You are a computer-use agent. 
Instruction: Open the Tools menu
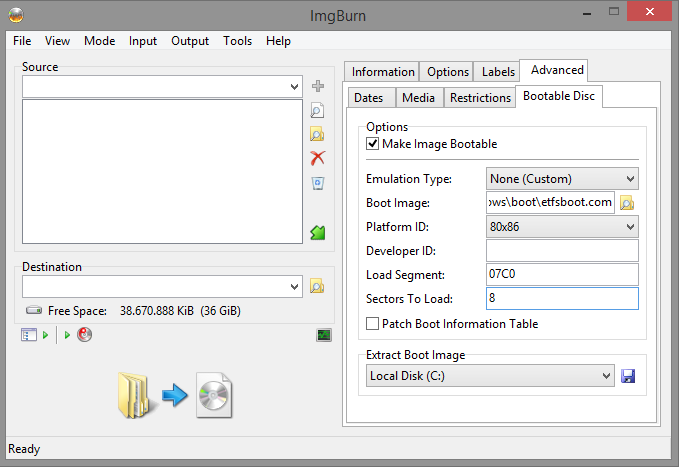[237, 41]
